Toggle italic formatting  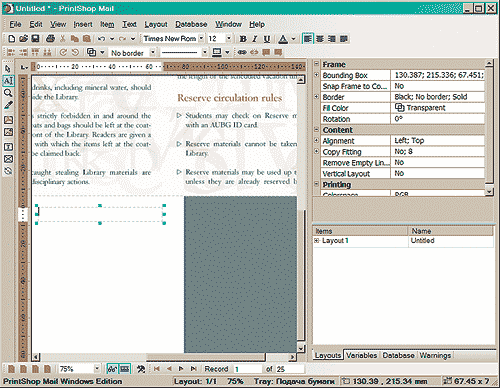point(255,39)
